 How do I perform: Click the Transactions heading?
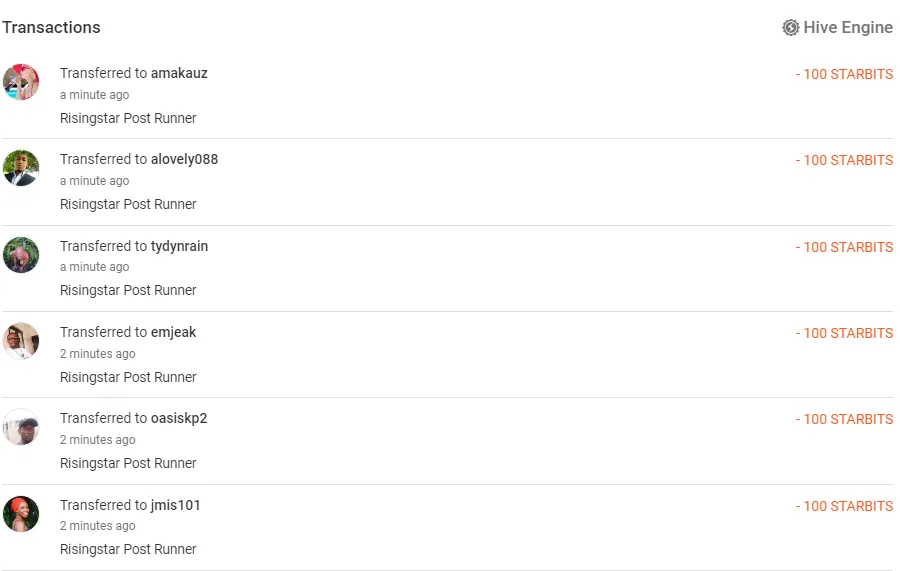pos(51,28)
